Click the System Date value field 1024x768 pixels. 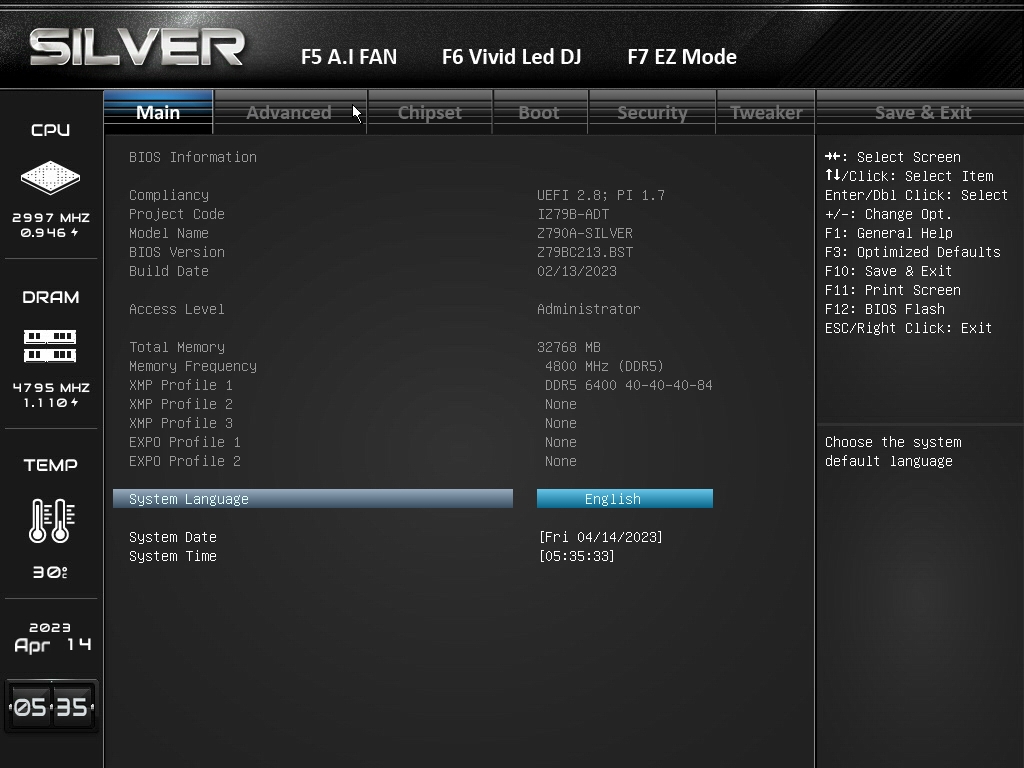(601, 537)
